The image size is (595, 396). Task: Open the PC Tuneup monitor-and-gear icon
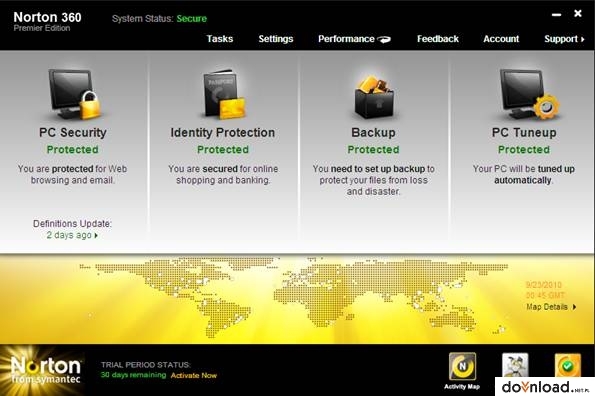[x=529, y=94]
